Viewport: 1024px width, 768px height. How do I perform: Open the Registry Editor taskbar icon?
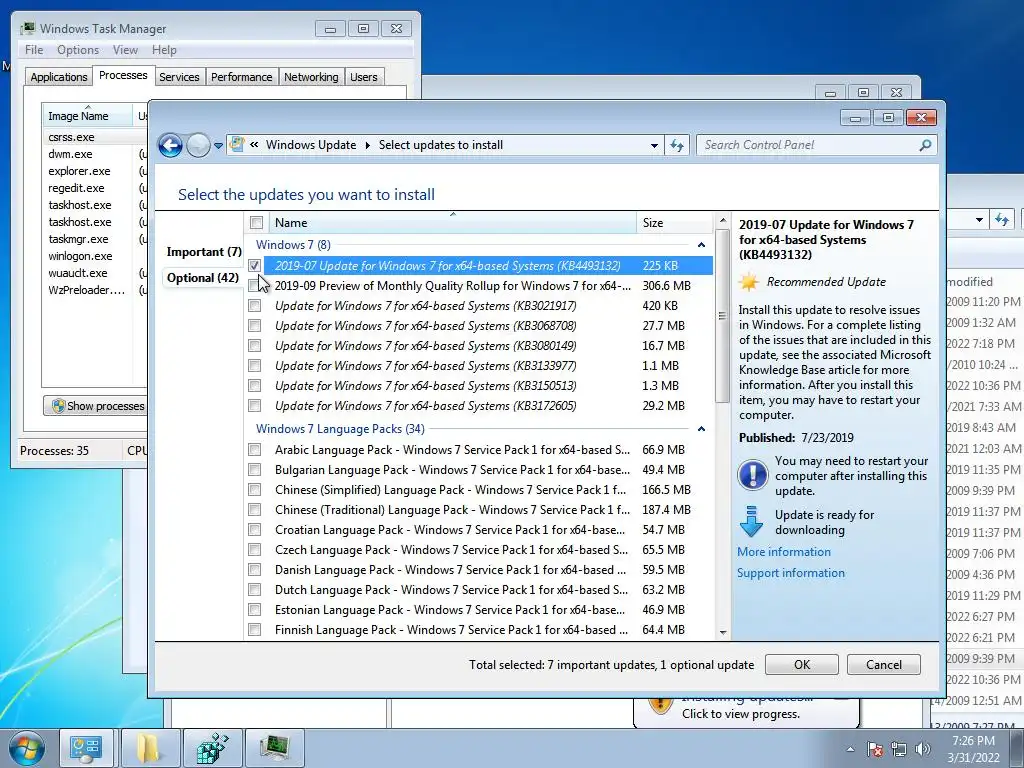click(212, 748)
